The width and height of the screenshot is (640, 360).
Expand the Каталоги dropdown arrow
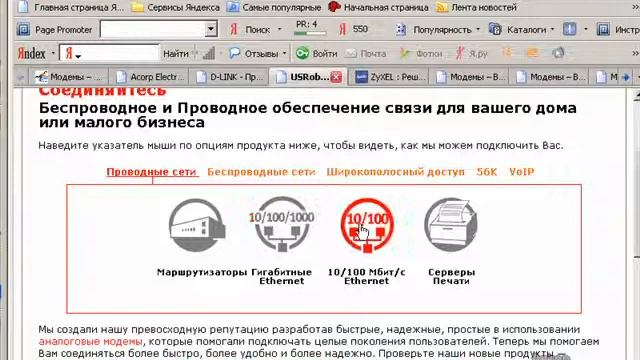tap(553, 29)
